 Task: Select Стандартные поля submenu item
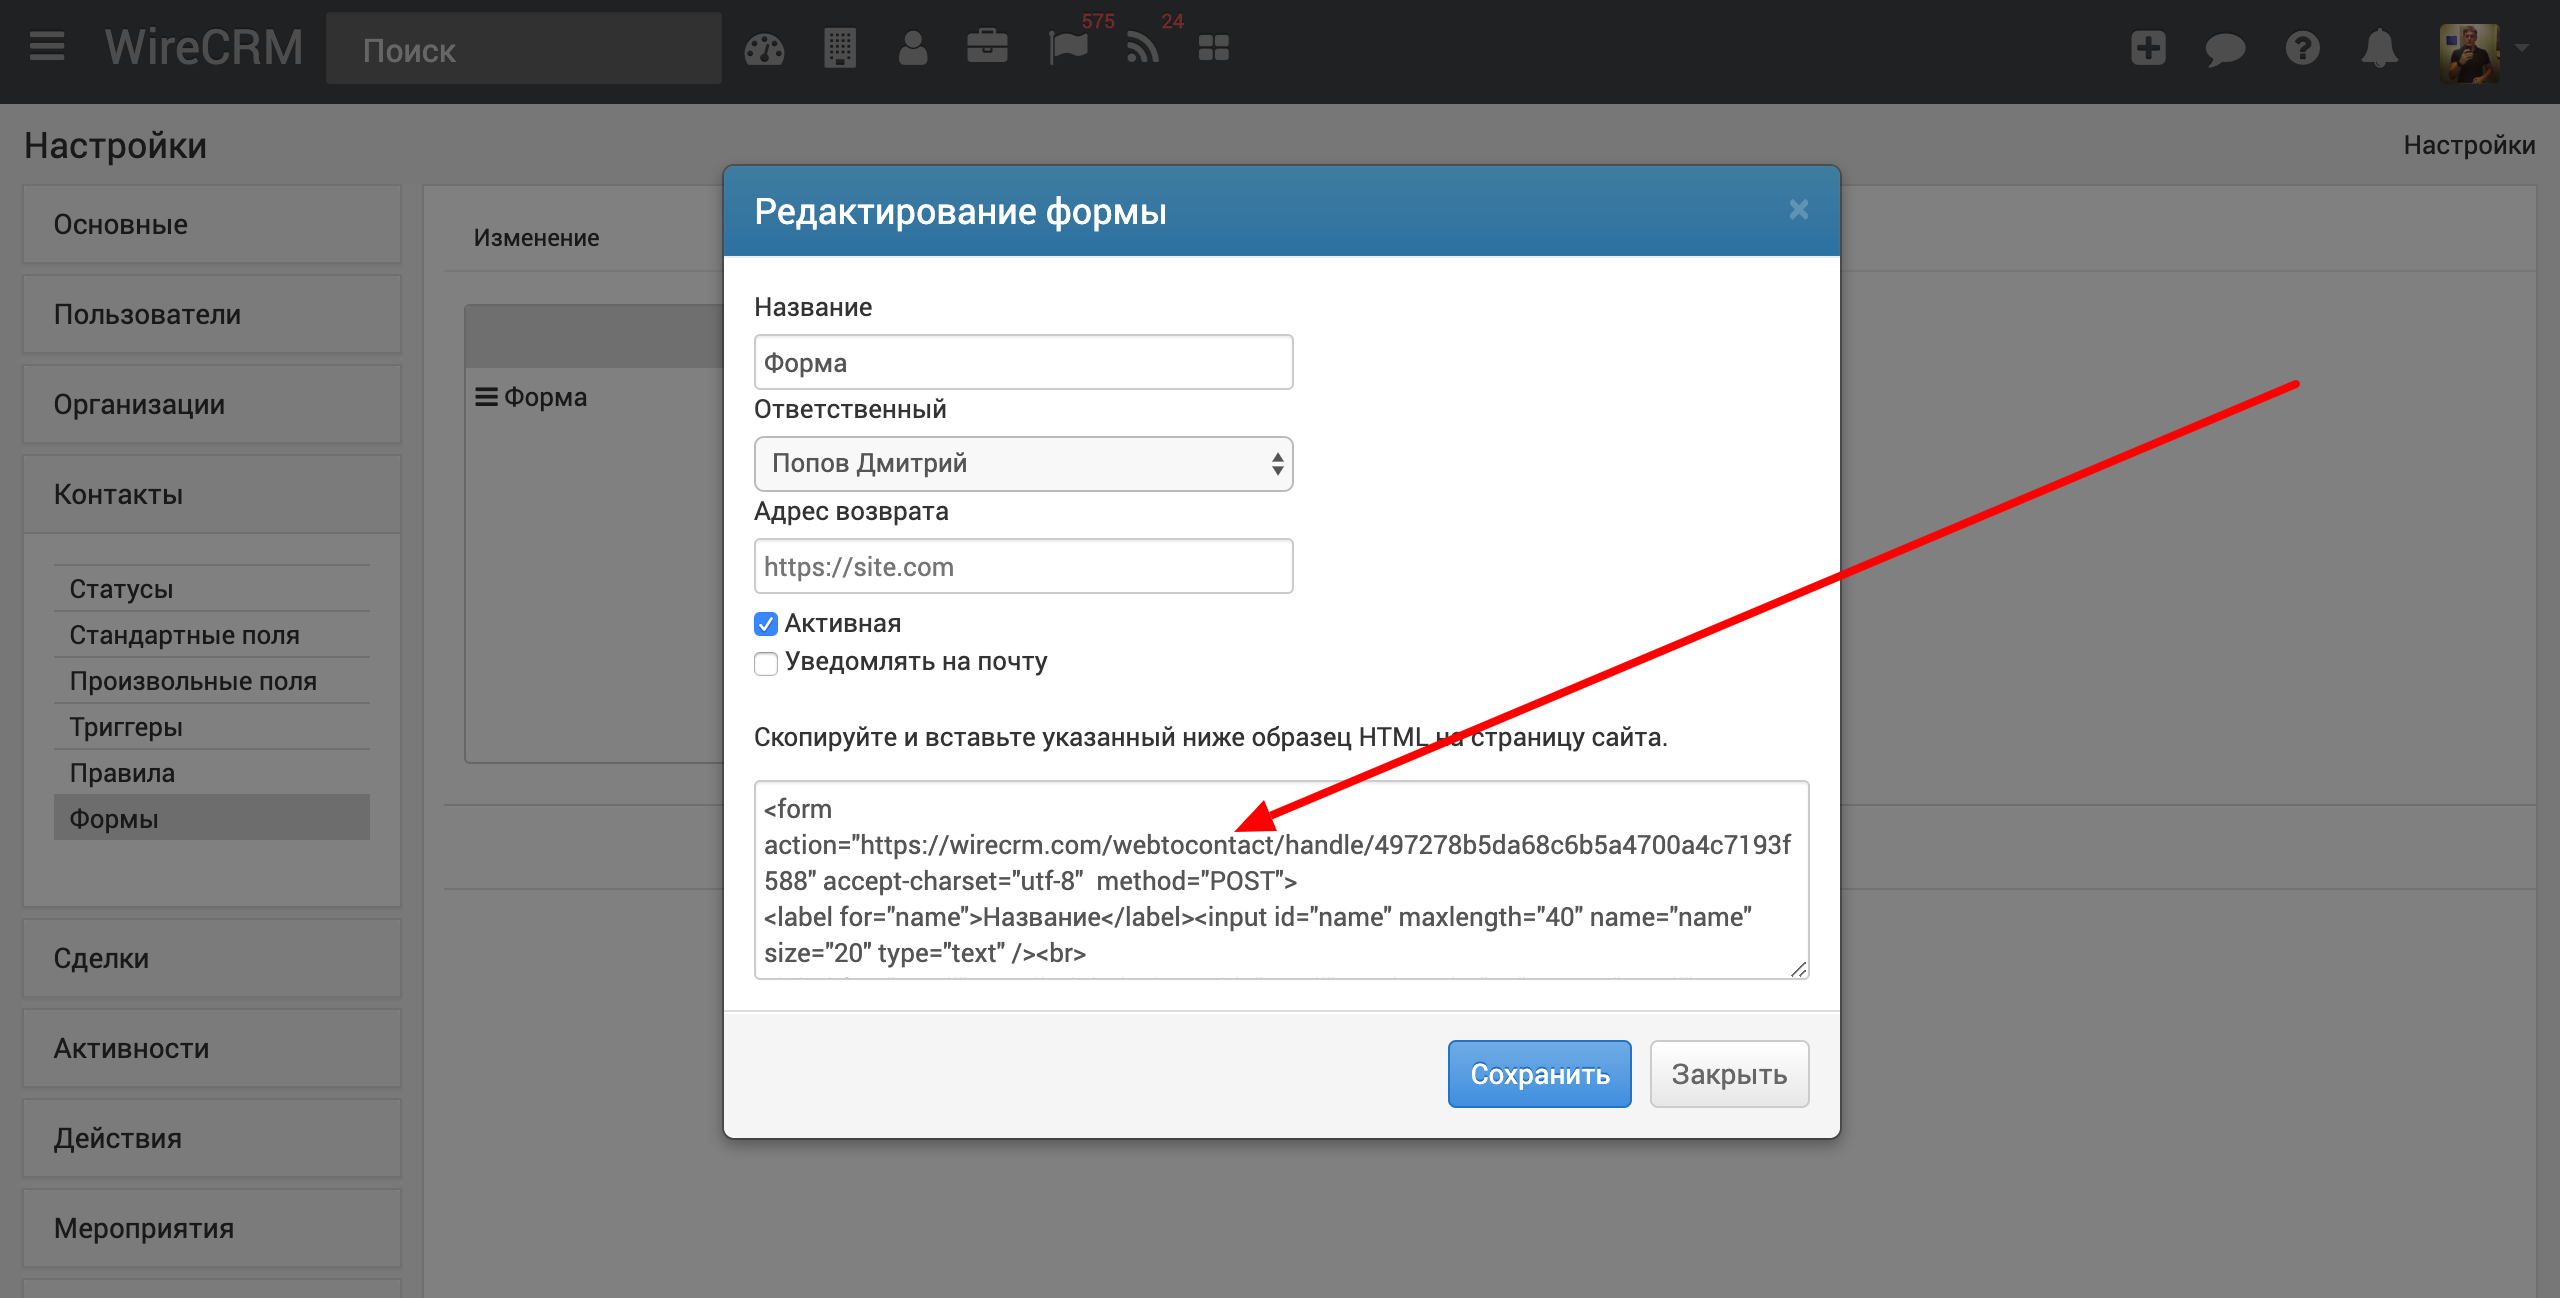tap(212, 635)
